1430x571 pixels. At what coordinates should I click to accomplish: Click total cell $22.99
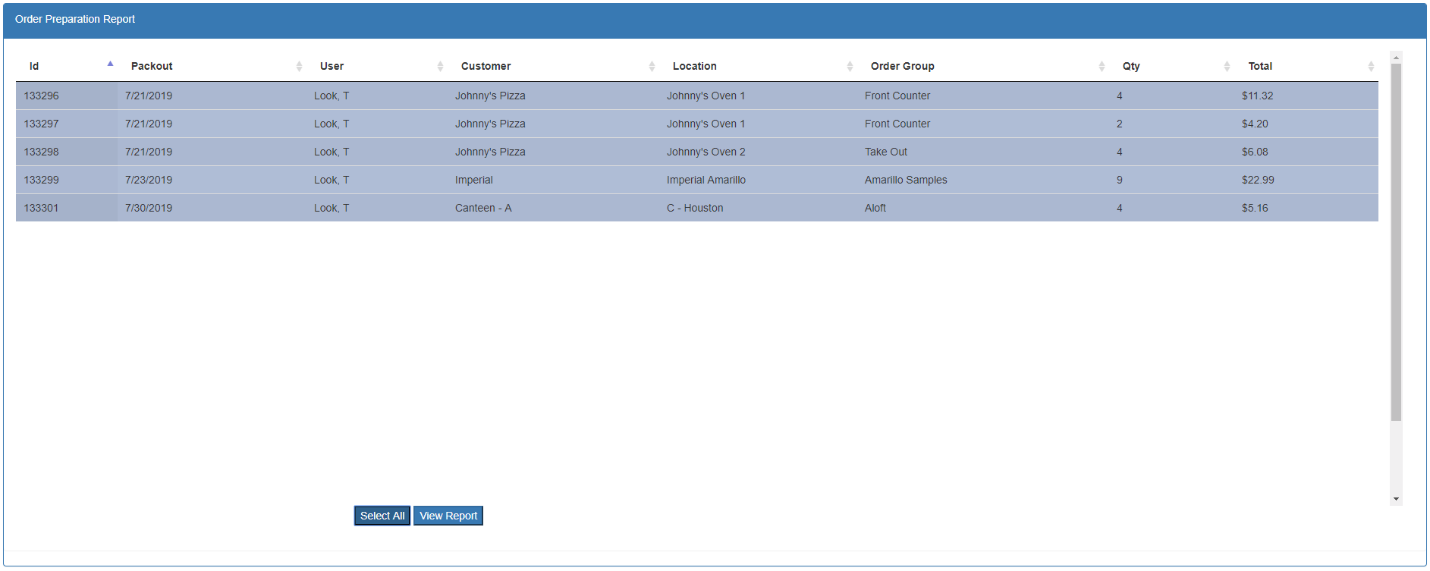[1258, 180]
